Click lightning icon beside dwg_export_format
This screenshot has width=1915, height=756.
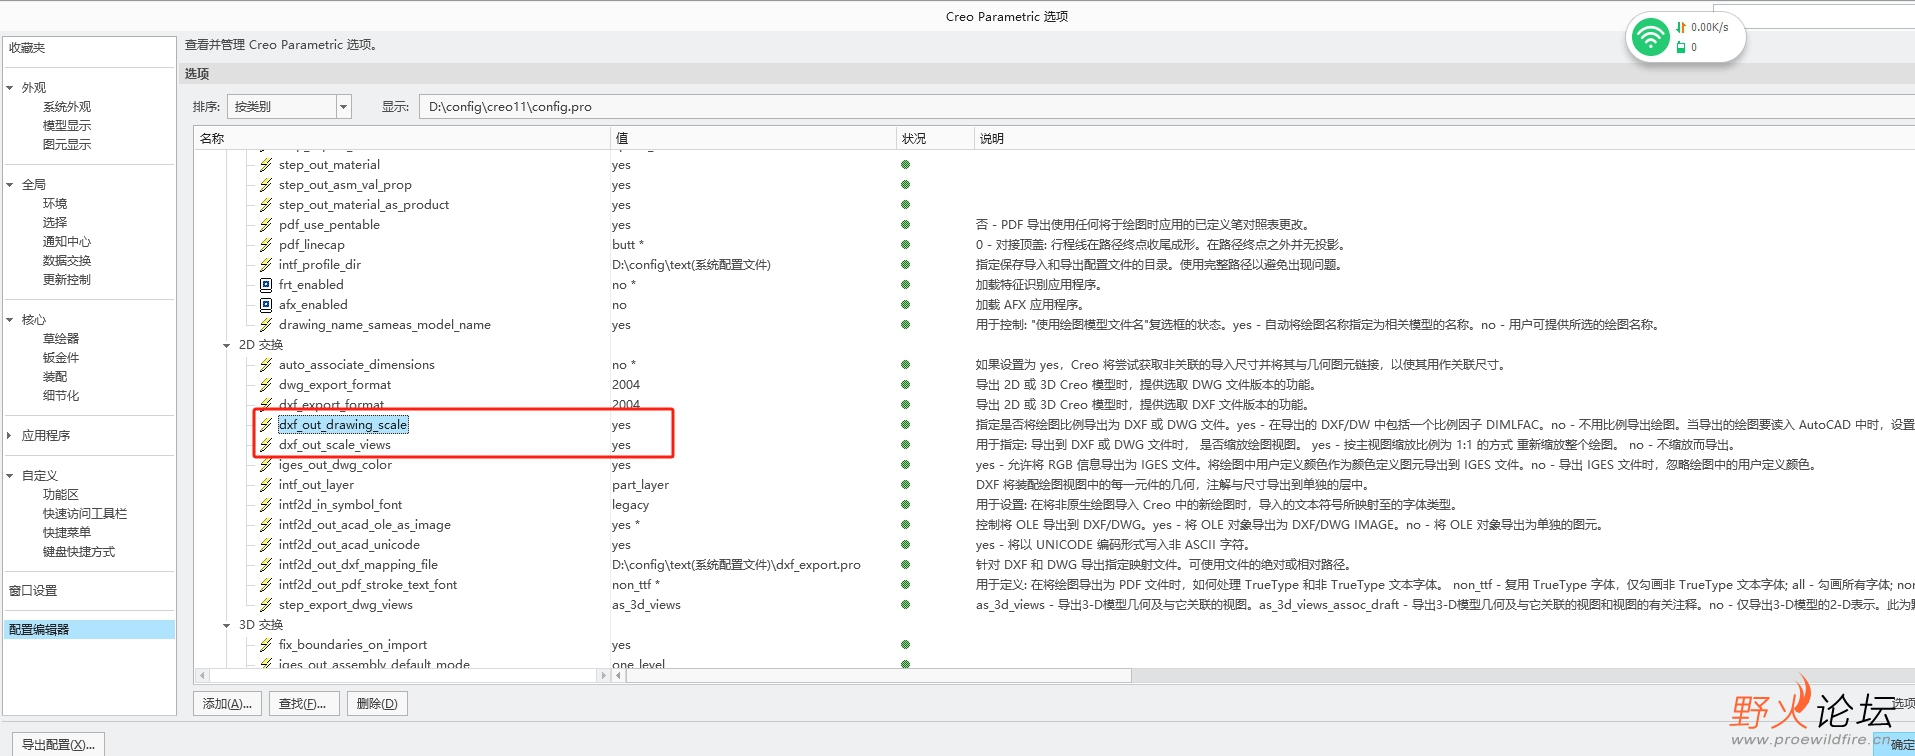(x=266, y=385)
